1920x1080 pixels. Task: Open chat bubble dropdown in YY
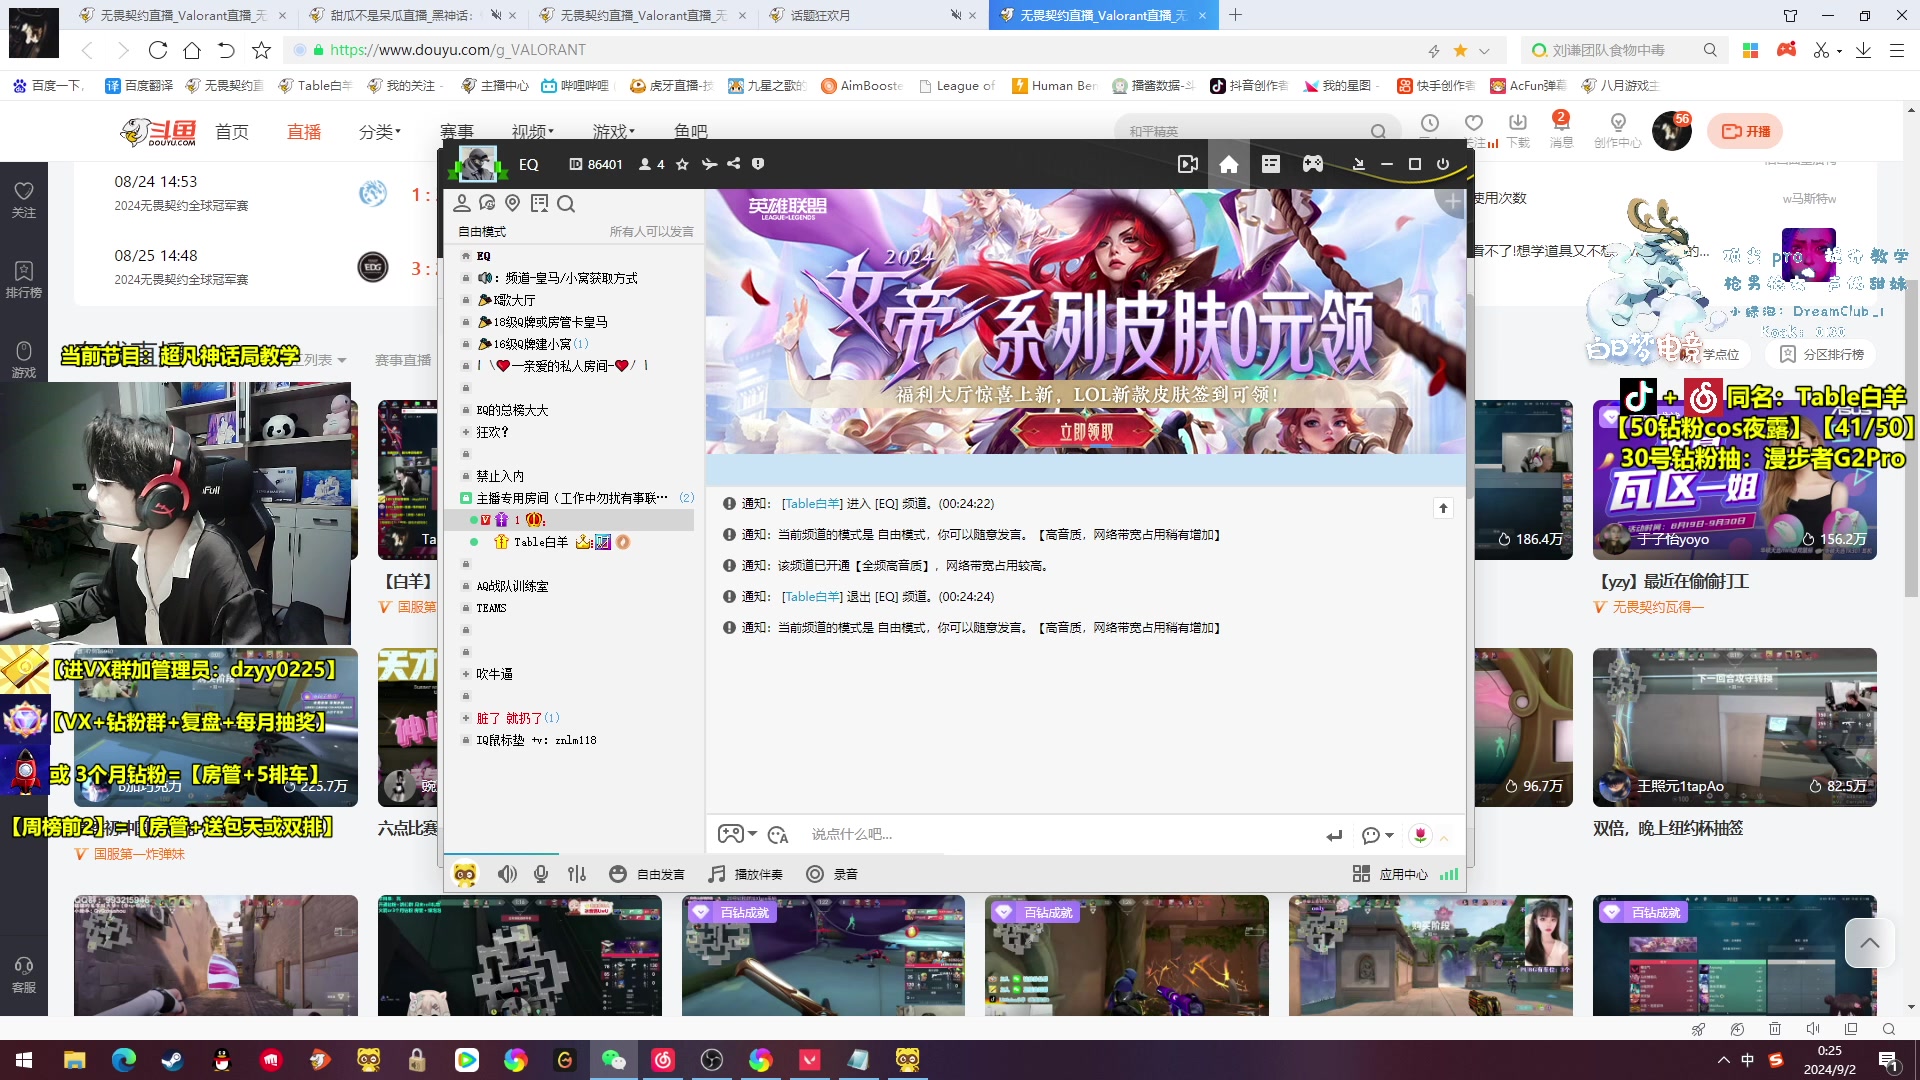(1378, 835)
